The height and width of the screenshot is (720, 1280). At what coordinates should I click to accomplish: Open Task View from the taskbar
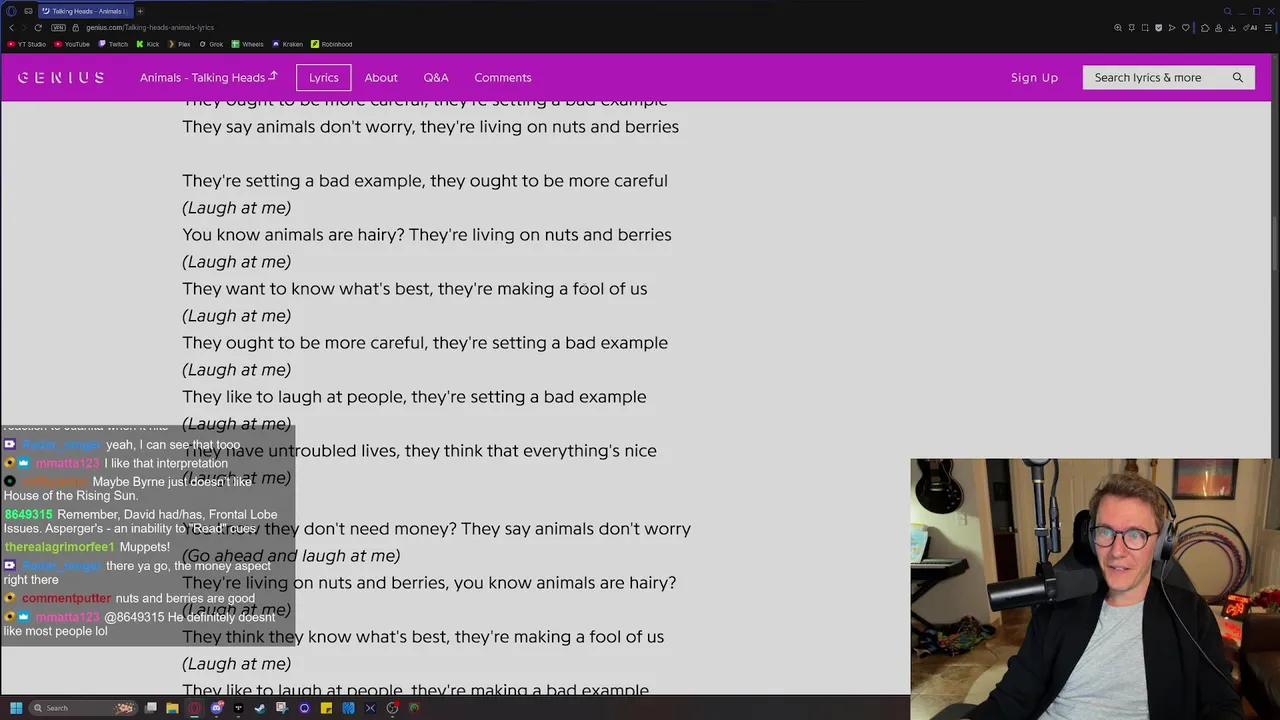pyautogui.click(x=151, y=708)
